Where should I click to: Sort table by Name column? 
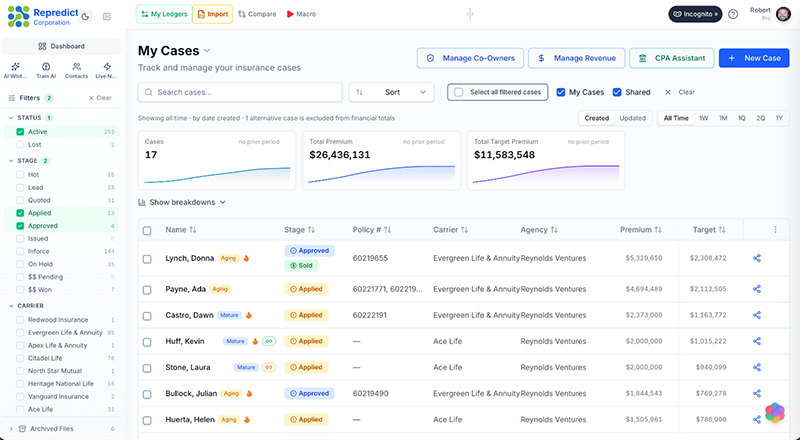pyautogui.click(x=181, y=230)
